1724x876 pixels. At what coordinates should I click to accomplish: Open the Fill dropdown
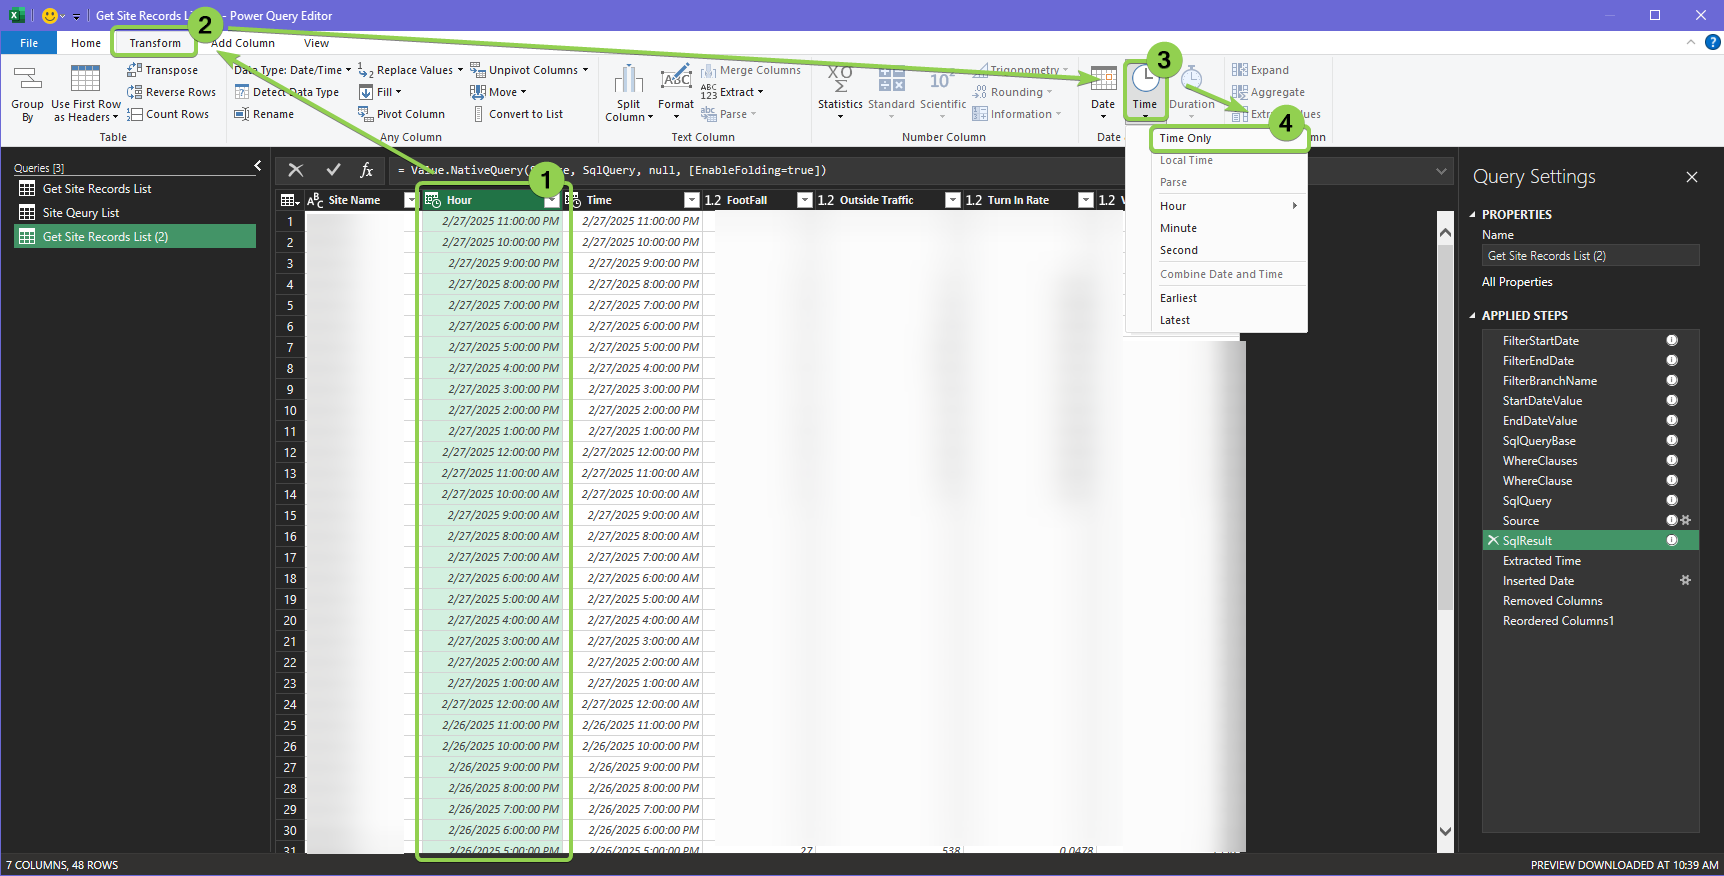click(380, 92)
